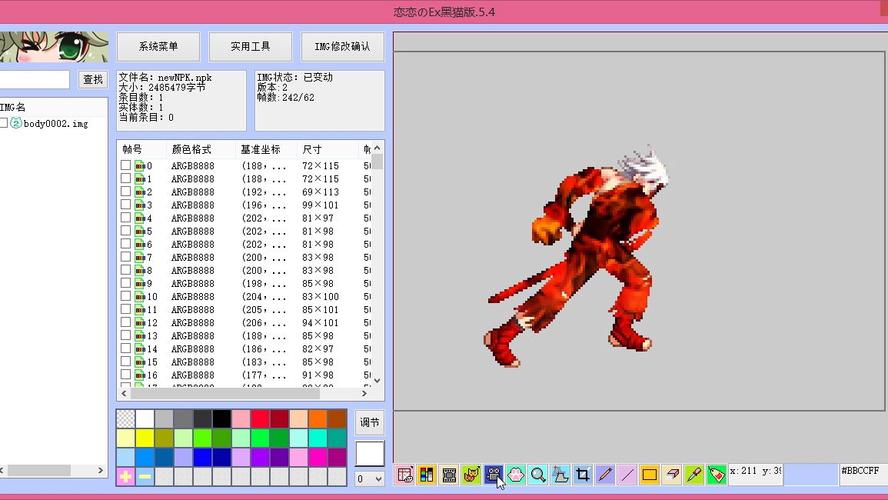This screenshot has width=888, height=500.
Task: Click the search input field
Action: 34,79
